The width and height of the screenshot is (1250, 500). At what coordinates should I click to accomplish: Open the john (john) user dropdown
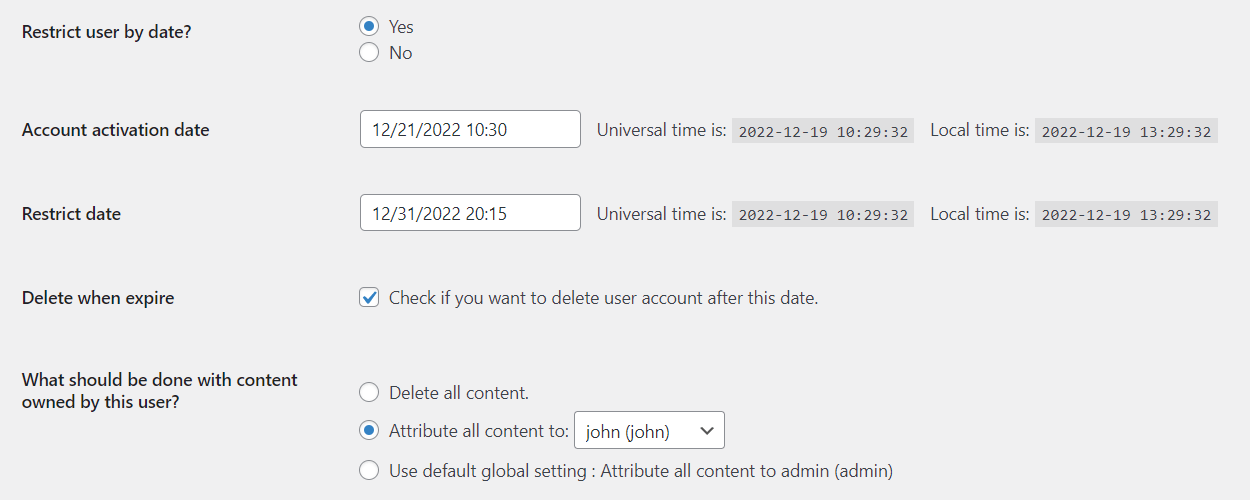click(x=649, y=431)
